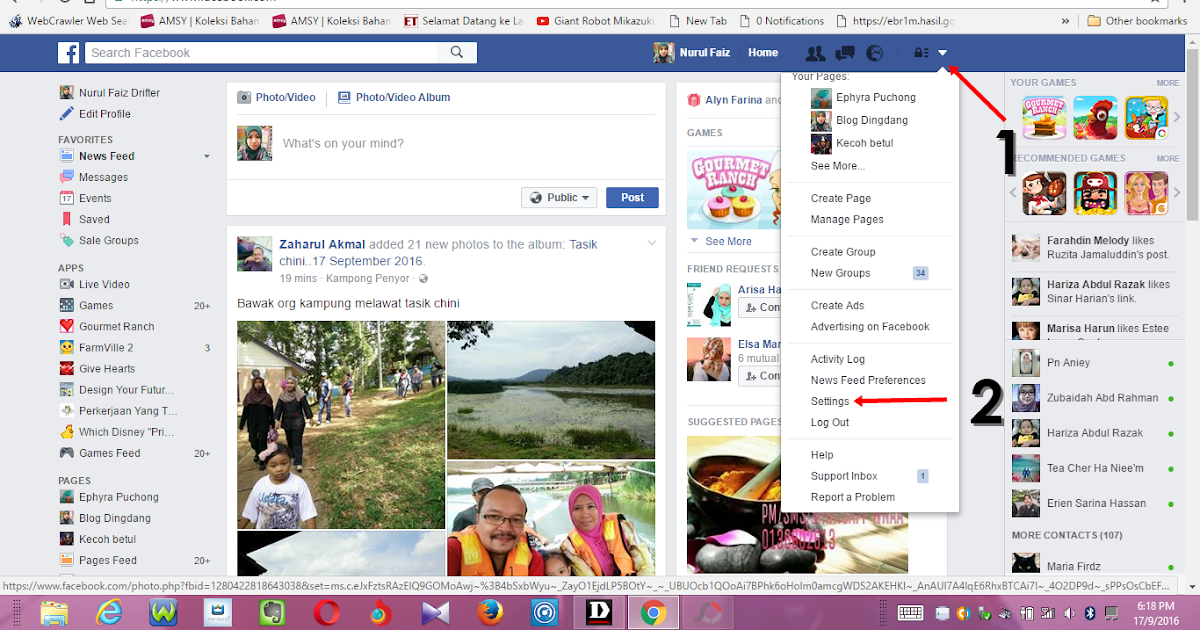The image size is (1200, 630).
Task: Click the Chrome taskbar icon
Action: point(652,612)
